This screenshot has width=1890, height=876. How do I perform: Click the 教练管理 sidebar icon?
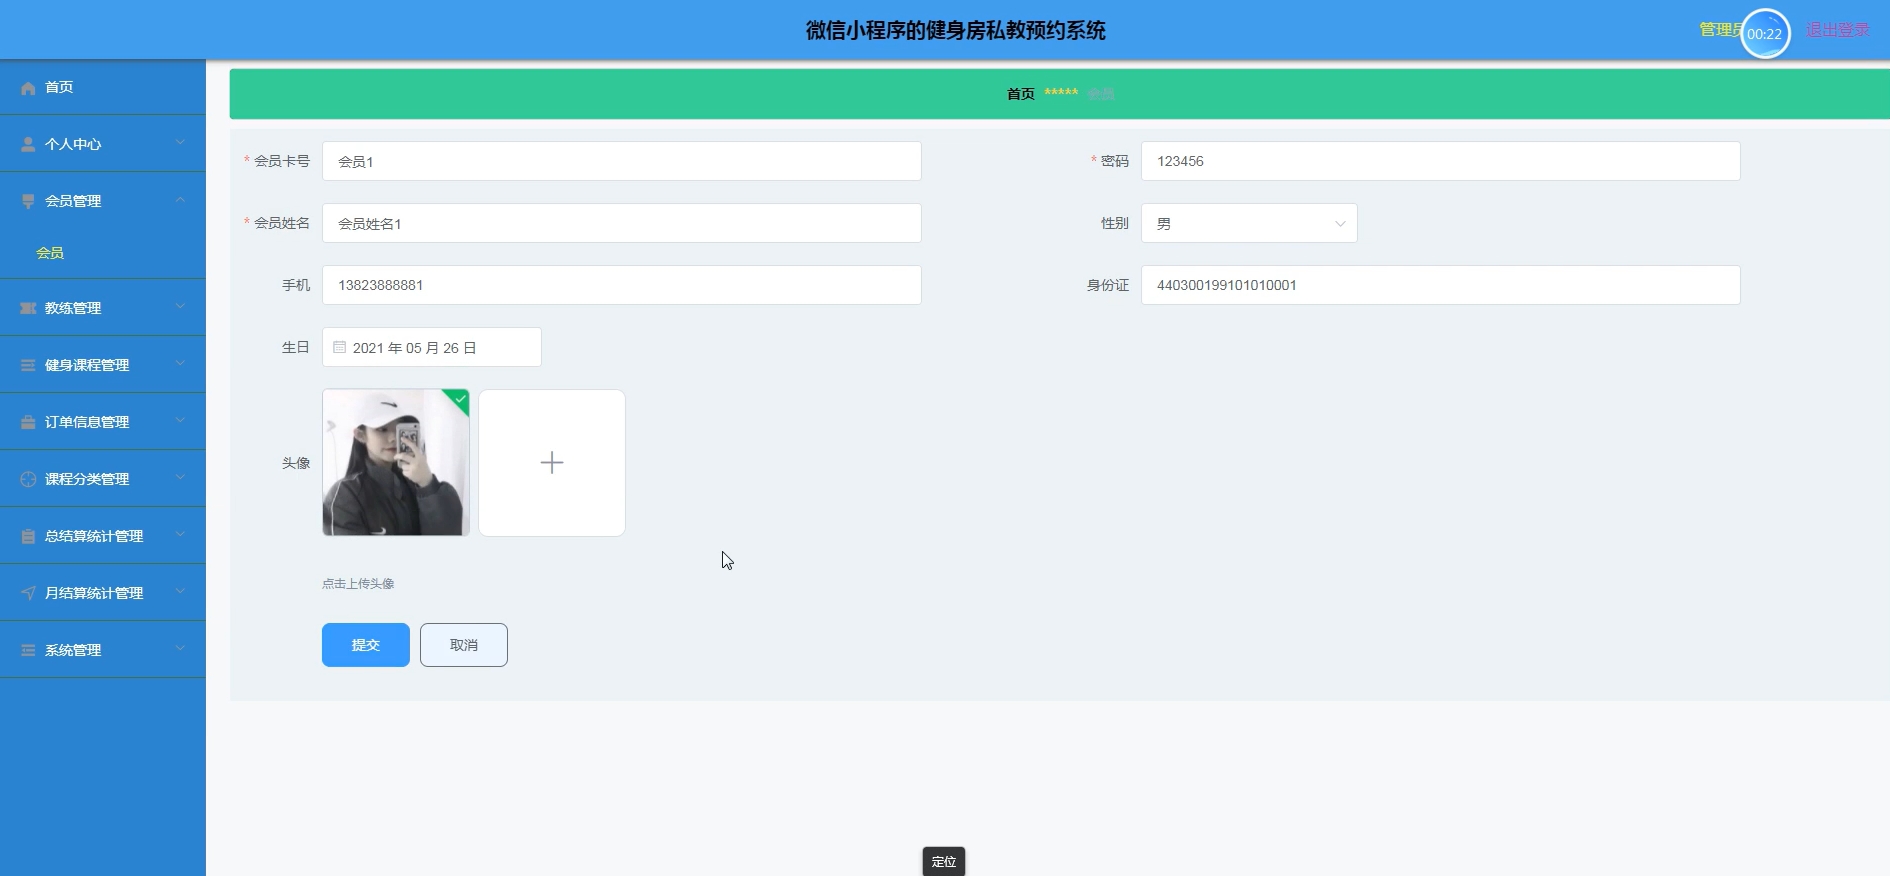(28, 308)
